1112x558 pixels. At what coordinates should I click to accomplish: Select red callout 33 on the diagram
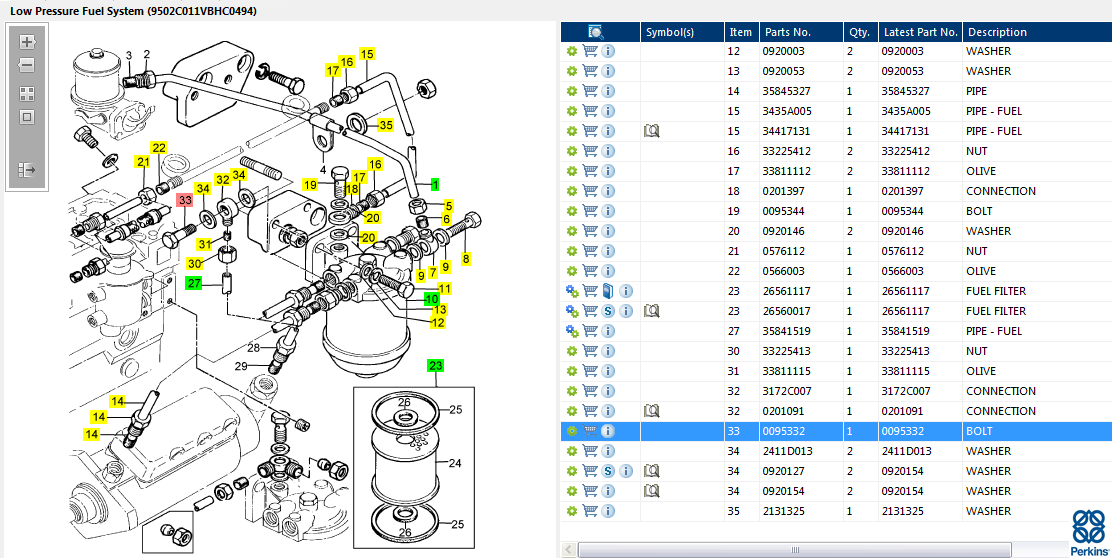tap(185, 200)
